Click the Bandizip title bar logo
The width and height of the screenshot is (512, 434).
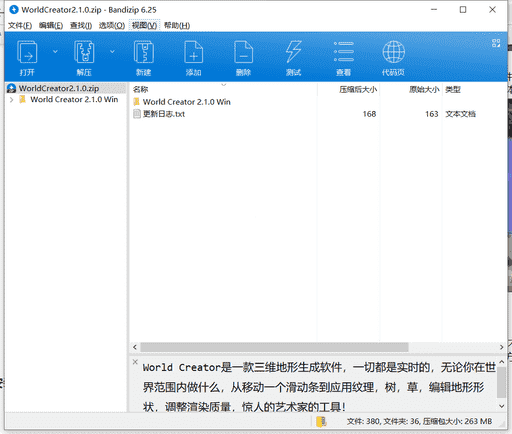(x=14, y=10)
